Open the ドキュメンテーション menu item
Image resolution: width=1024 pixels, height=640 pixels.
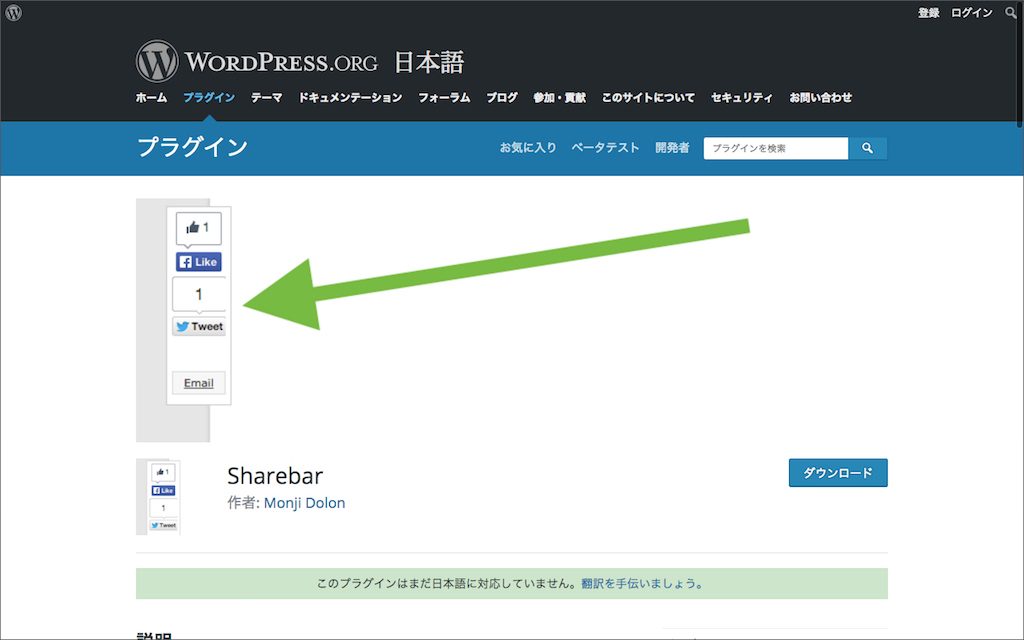coord(350,97)
